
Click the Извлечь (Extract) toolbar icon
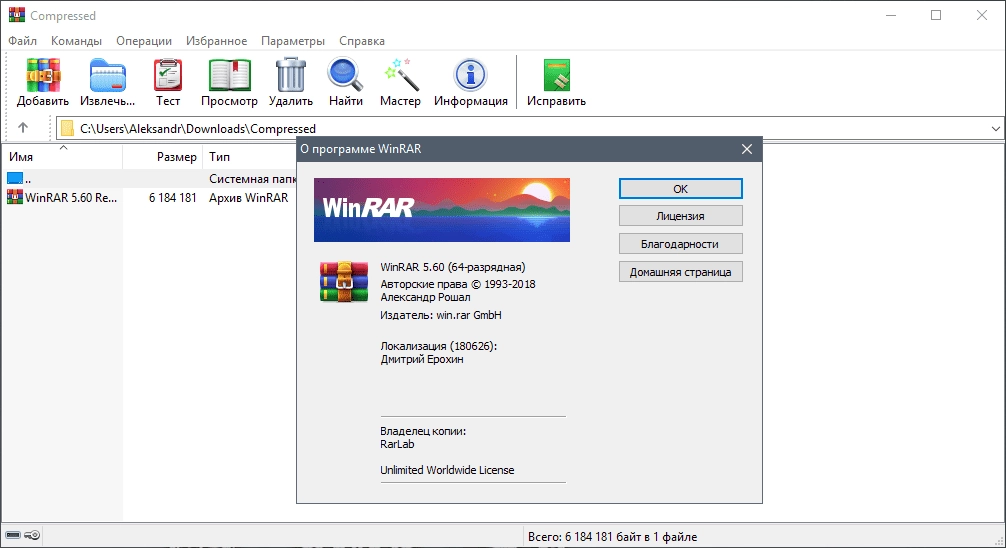[x=107, y=76]
